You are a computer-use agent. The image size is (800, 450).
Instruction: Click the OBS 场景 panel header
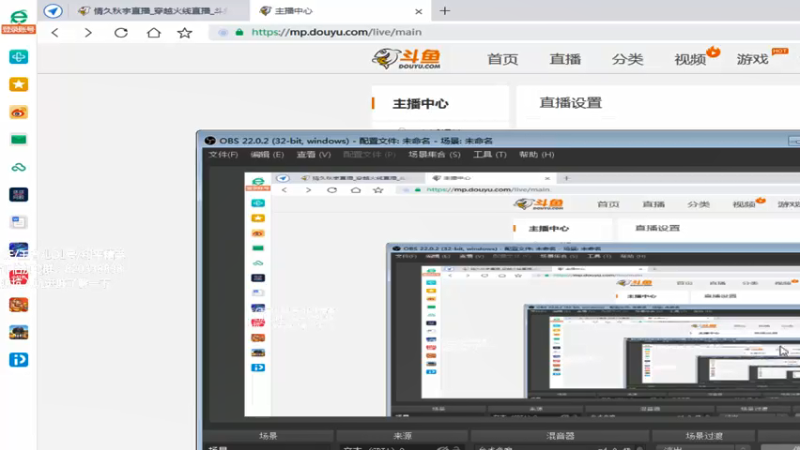coord(268,436)
